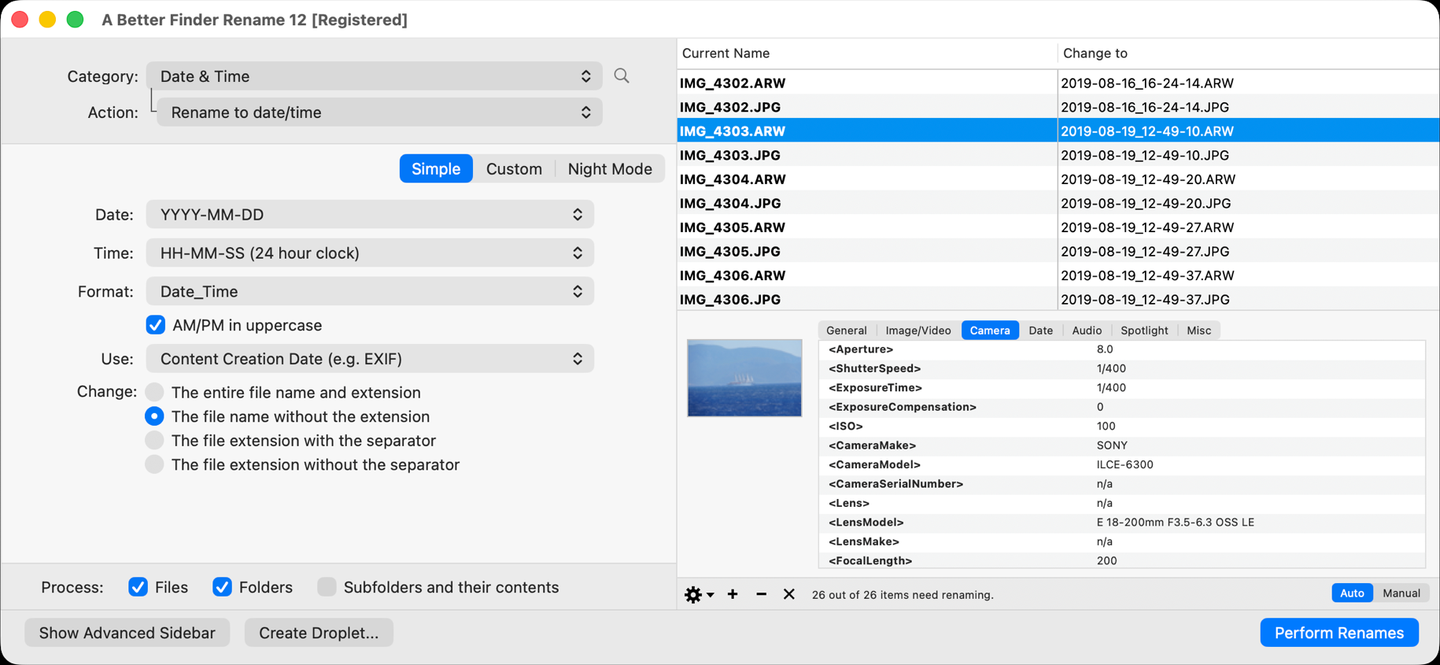Select the IMG_4306.JPG row
The image size is (1440, 665).
click(x=1058, y=298)
